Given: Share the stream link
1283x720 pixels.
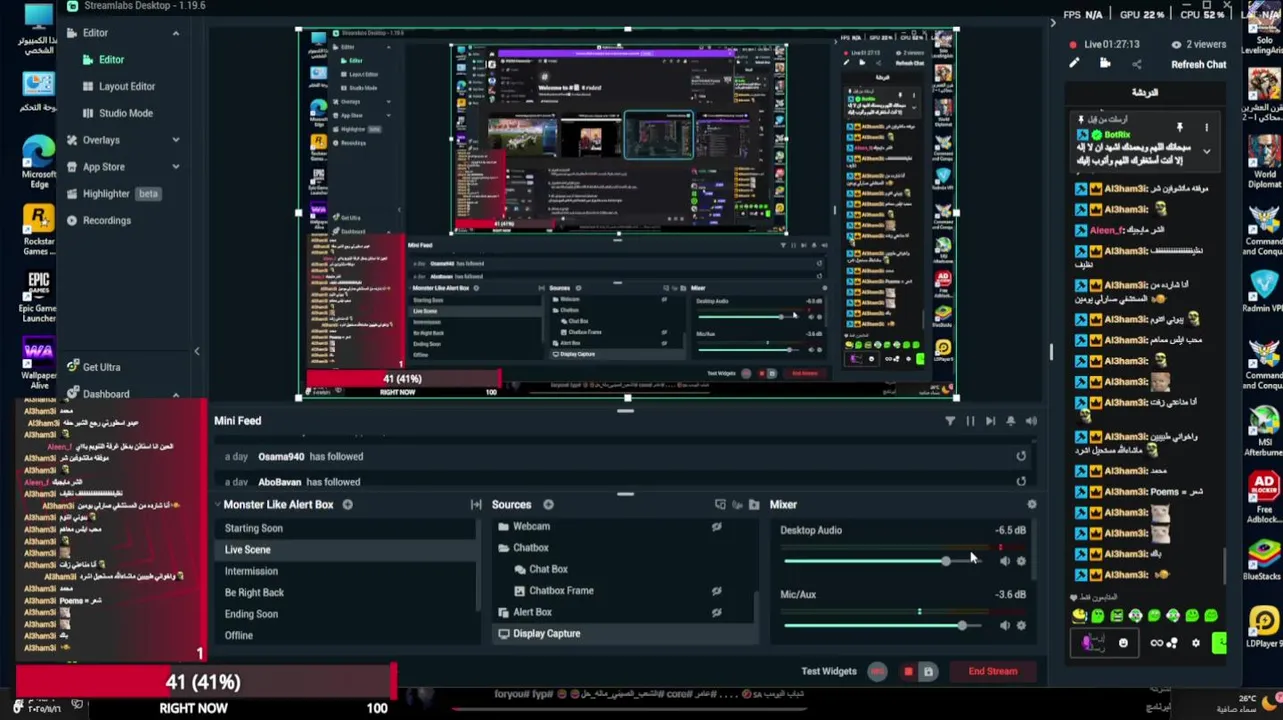Looking at the screenshot, I should (x=1136, y=64).
